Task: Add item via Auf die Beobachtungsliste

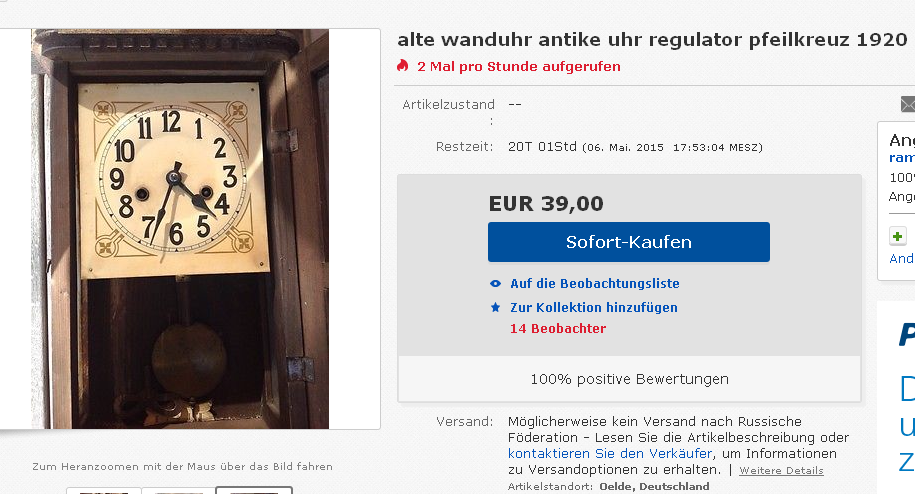Action: click(595, 283)
